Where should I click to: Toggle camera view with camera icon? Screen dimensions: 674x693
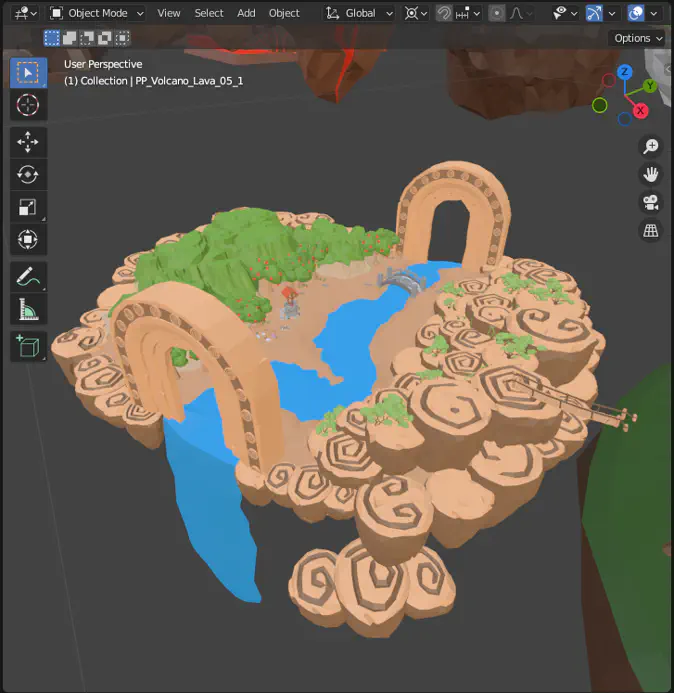651,203
